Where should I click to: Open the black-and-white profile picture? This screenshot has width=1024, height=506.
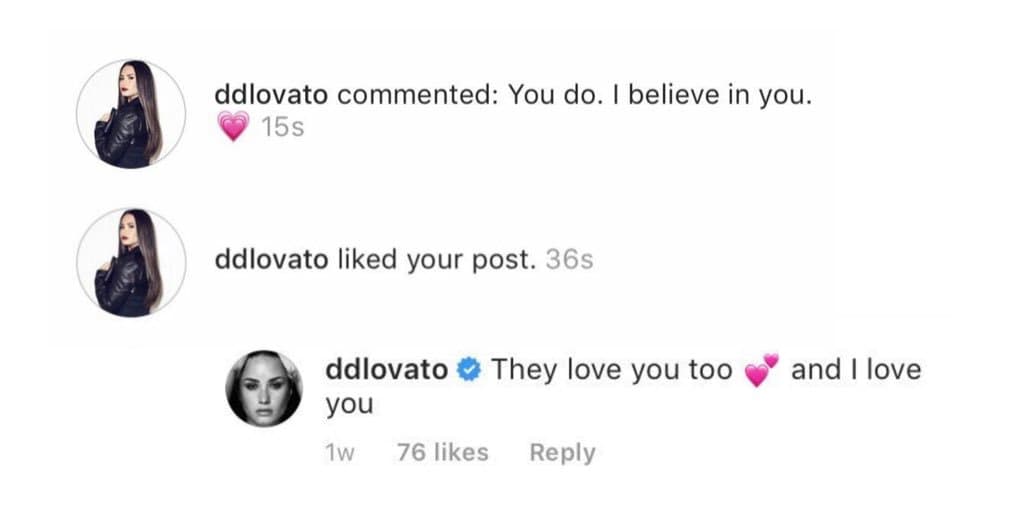tap(264, 388)
